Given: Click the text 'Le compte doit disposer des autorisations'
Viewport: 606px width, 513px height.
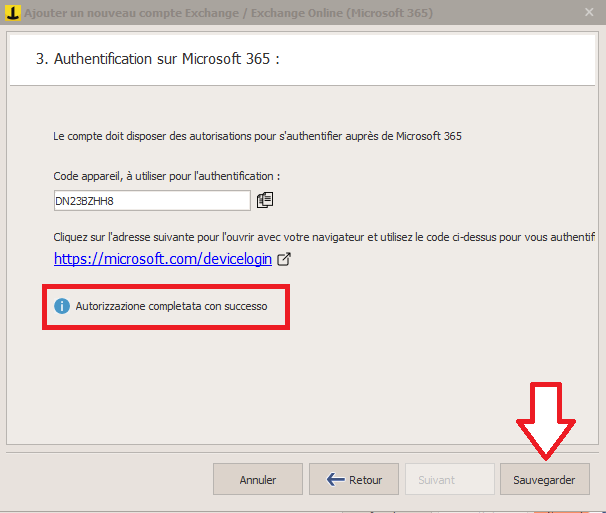Looking at the screenshot, I should tap(164, 136).
